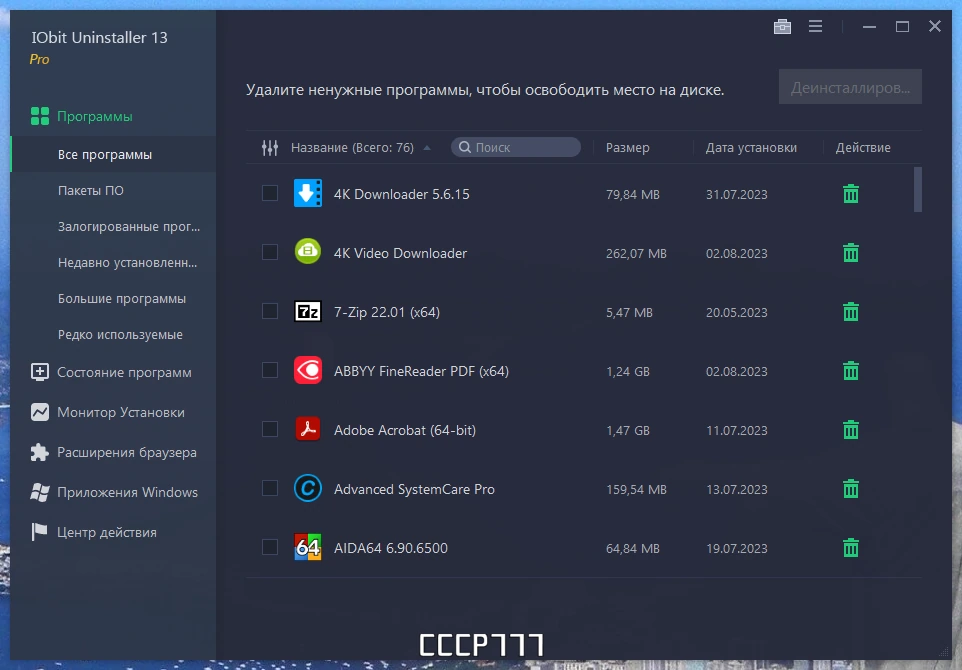
Task: Click the trash icon for 7-Zip 22.01 (x64)
Action: click(x=850, y=312)
